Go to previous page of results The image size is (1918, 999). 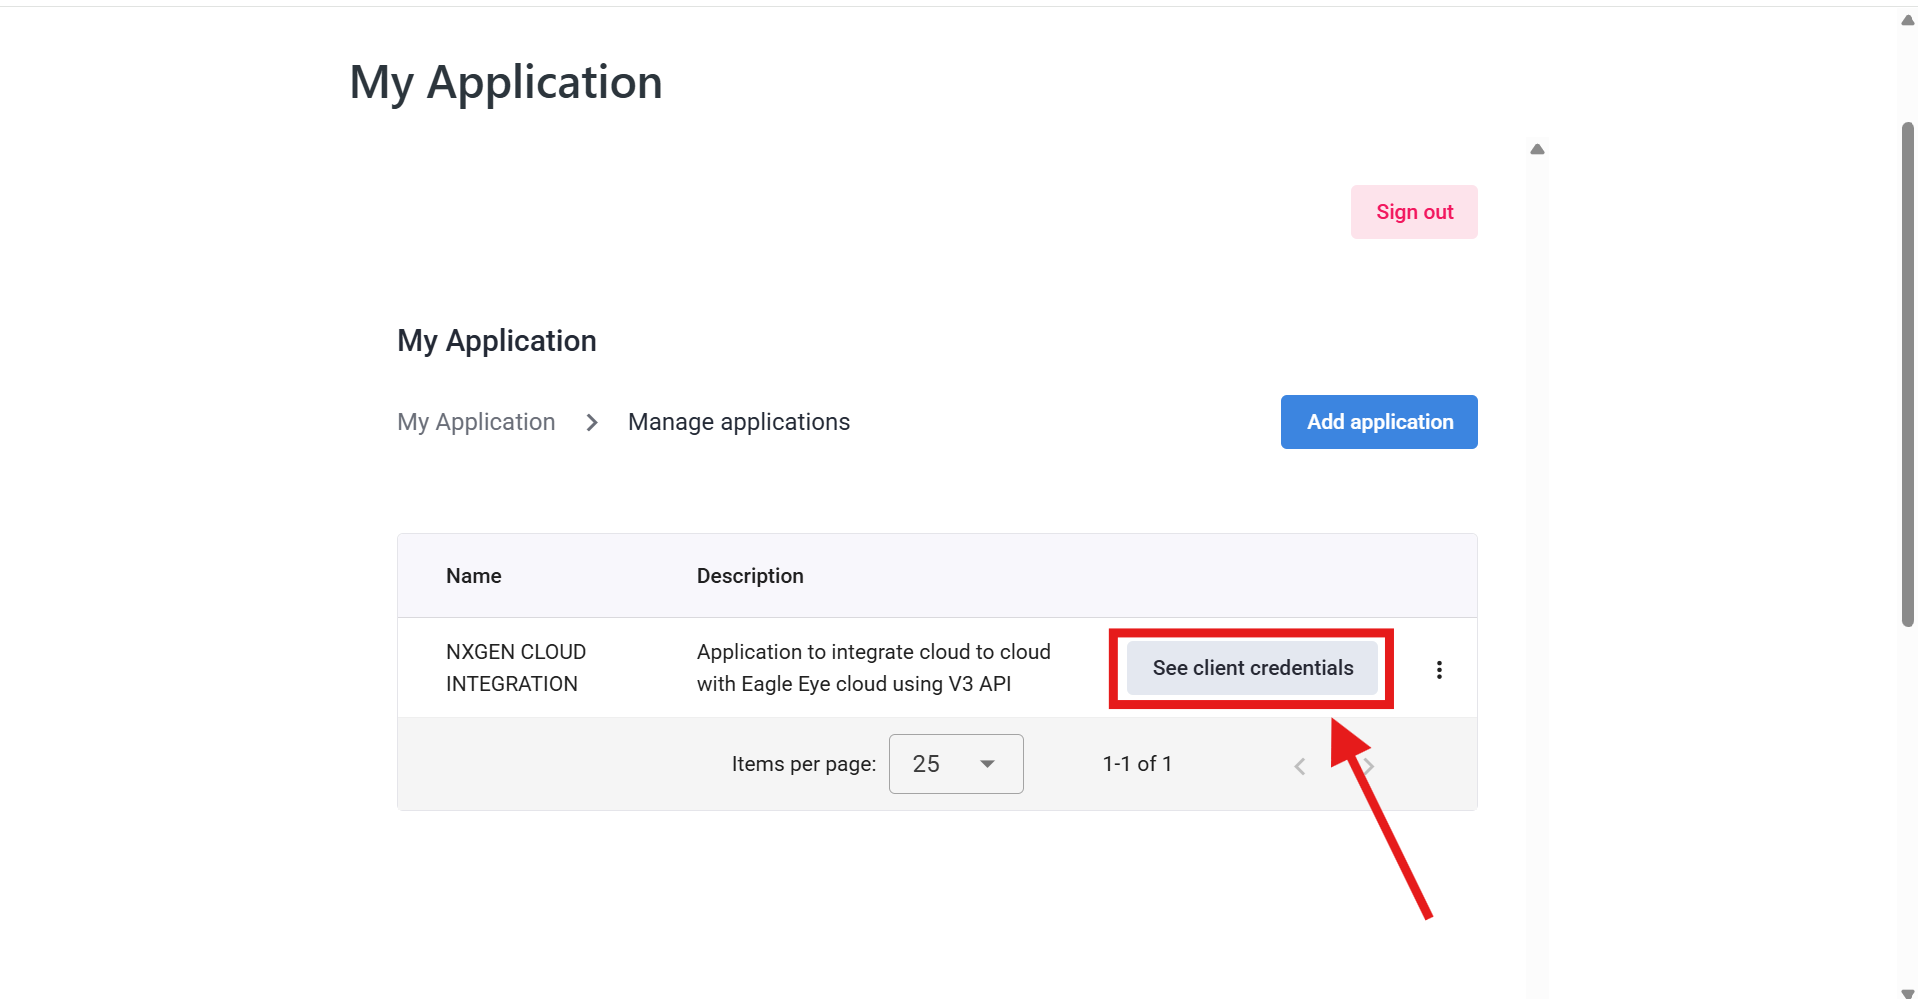tap(1299, 766)
